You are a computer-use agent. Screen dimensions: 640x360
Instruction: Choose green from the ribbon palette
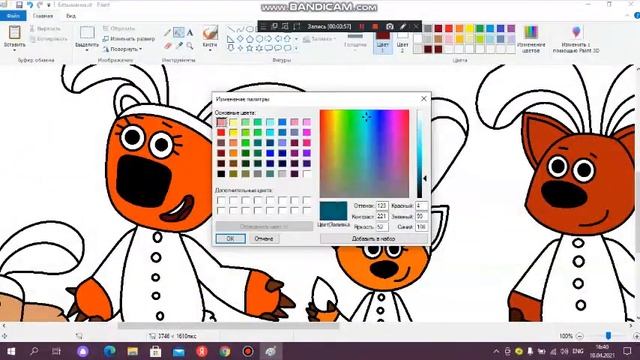(x=480, y=29)
